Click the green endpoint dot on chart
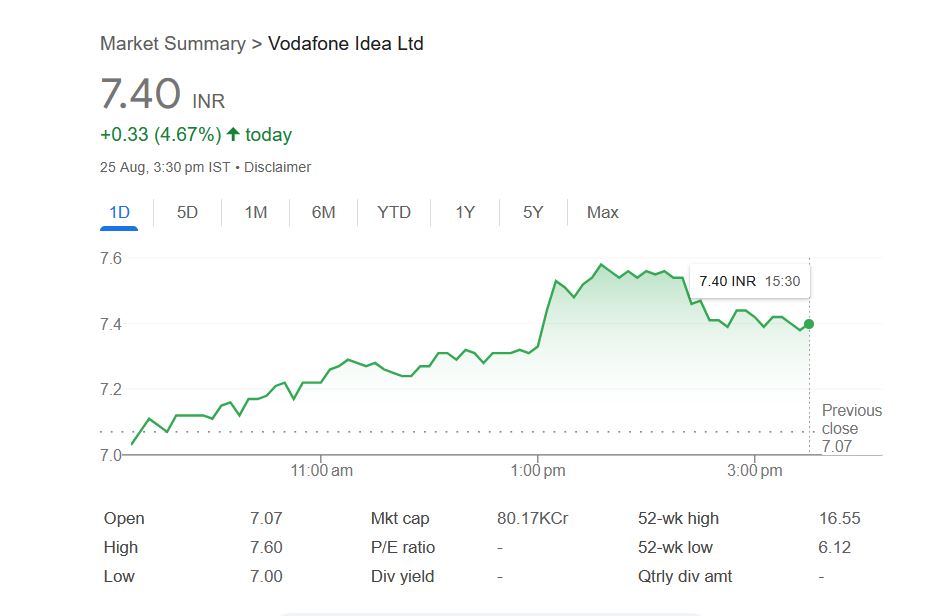 [x=808, y=324]
